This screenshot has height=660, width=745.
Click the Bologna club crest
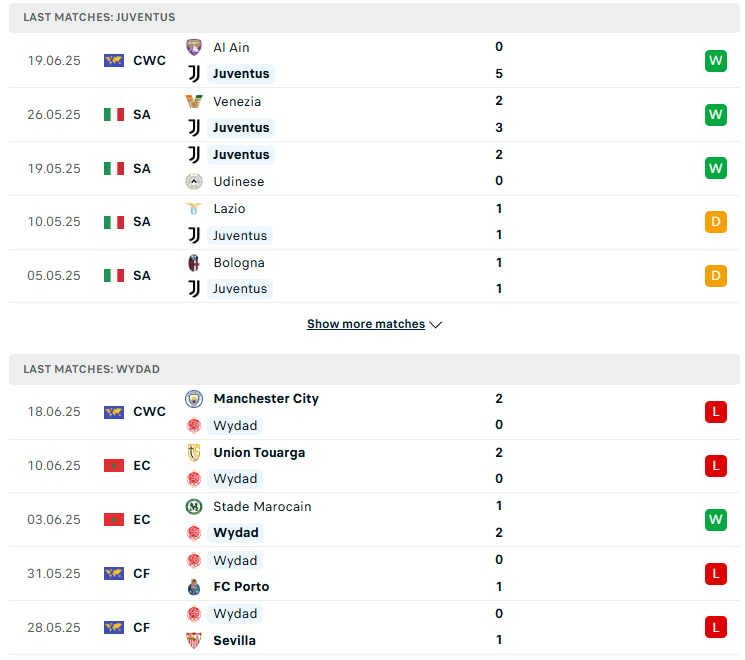(x=193, y=263)
